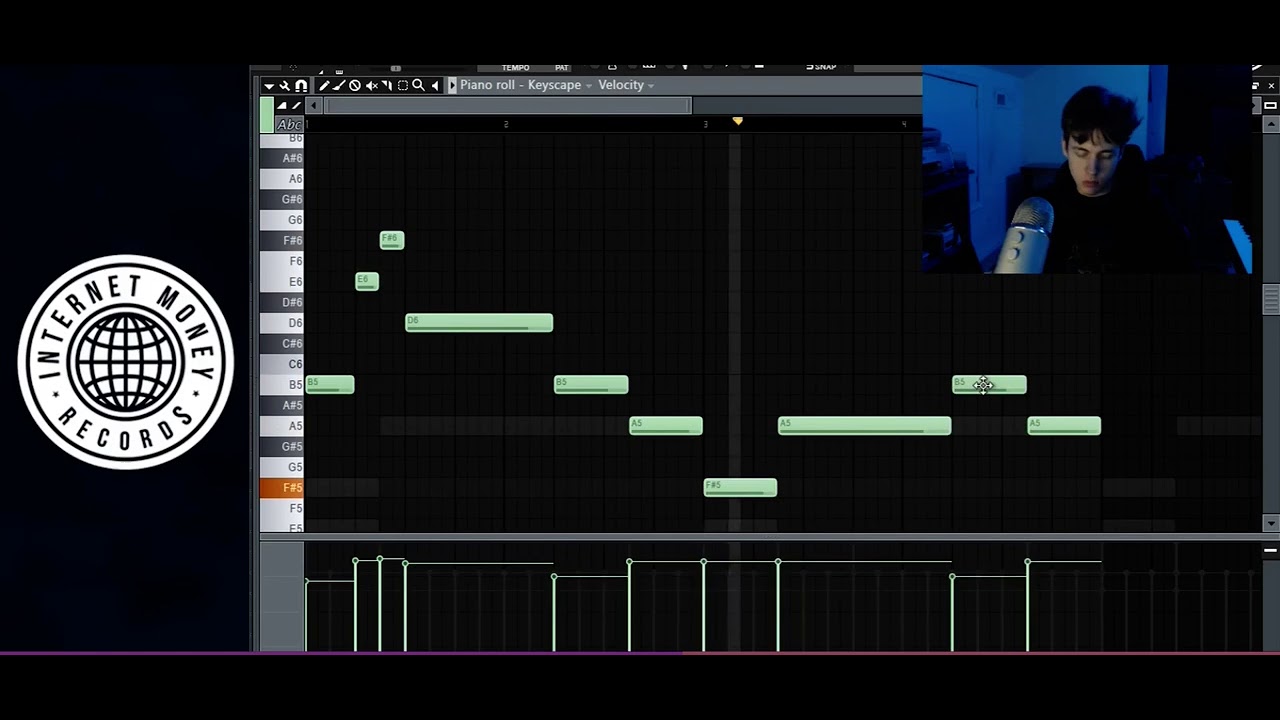Screen dimensions: 1280x720
Task: Click the TEMPO label in top toolbar
Action: [x=515, y=67]
